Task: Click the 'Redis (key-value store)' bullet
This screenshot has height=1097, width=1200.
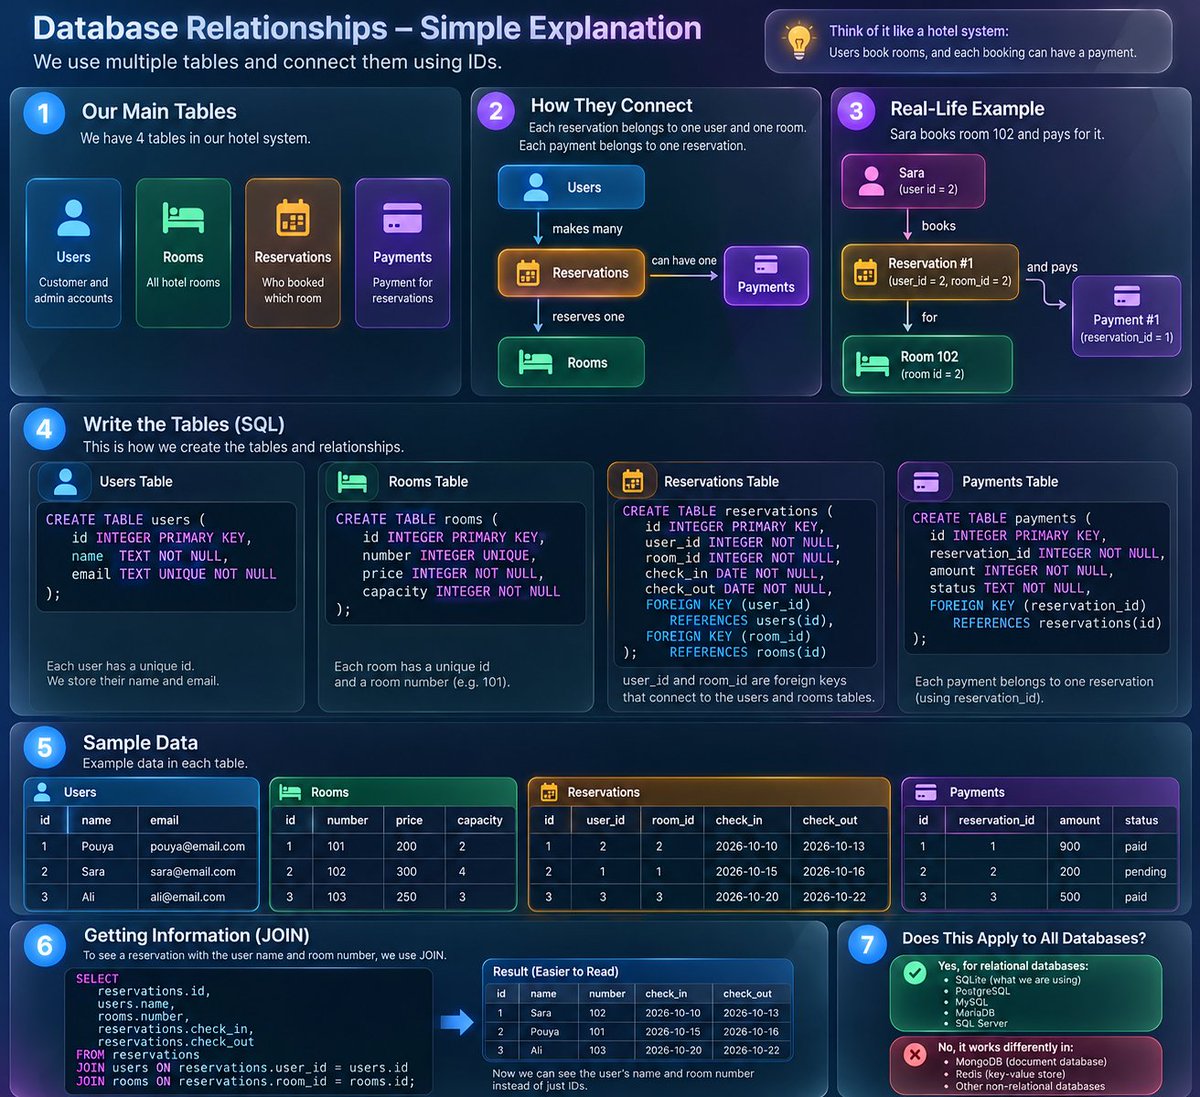Action: [x=1010, y=1074]
